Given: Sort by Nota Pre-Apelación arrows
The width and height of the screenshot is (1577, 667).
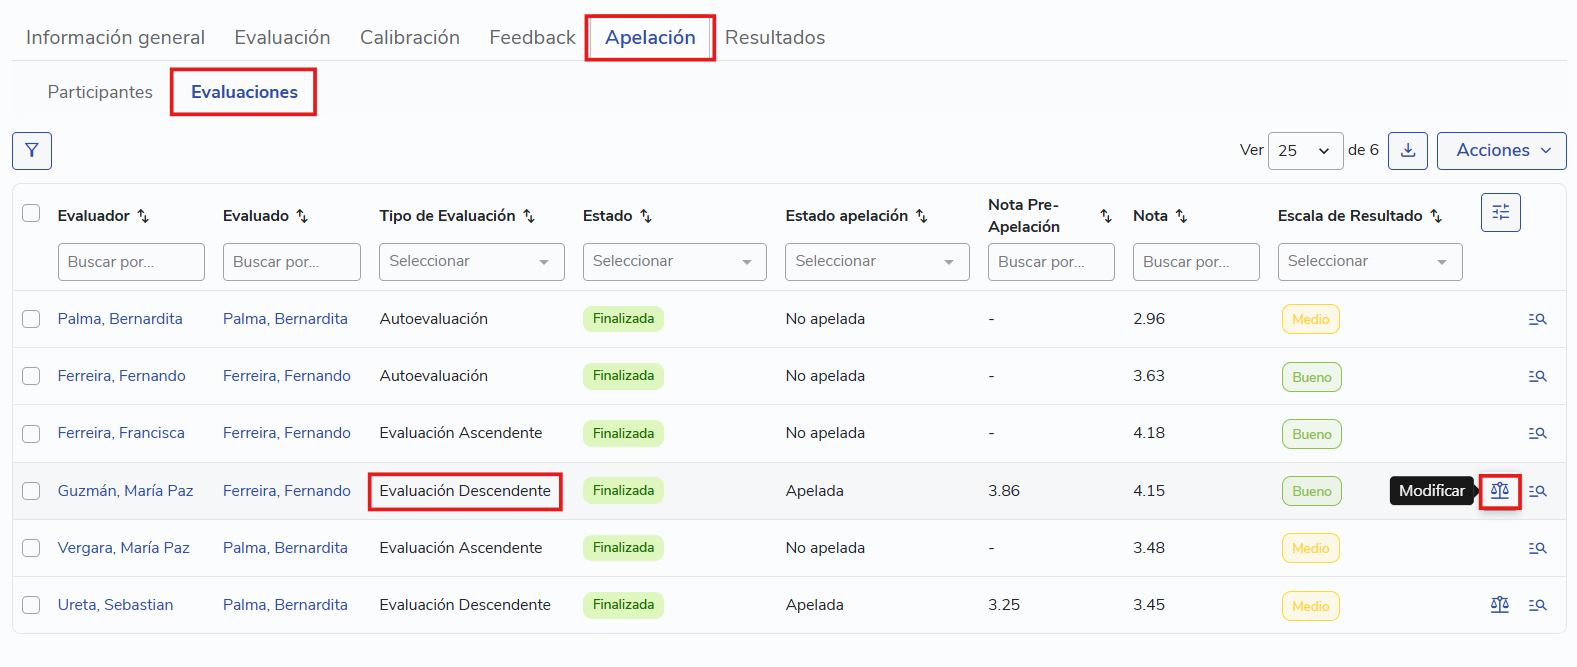Looking at the screenshot, I should pyautogui.click(x=1106, y=216).
